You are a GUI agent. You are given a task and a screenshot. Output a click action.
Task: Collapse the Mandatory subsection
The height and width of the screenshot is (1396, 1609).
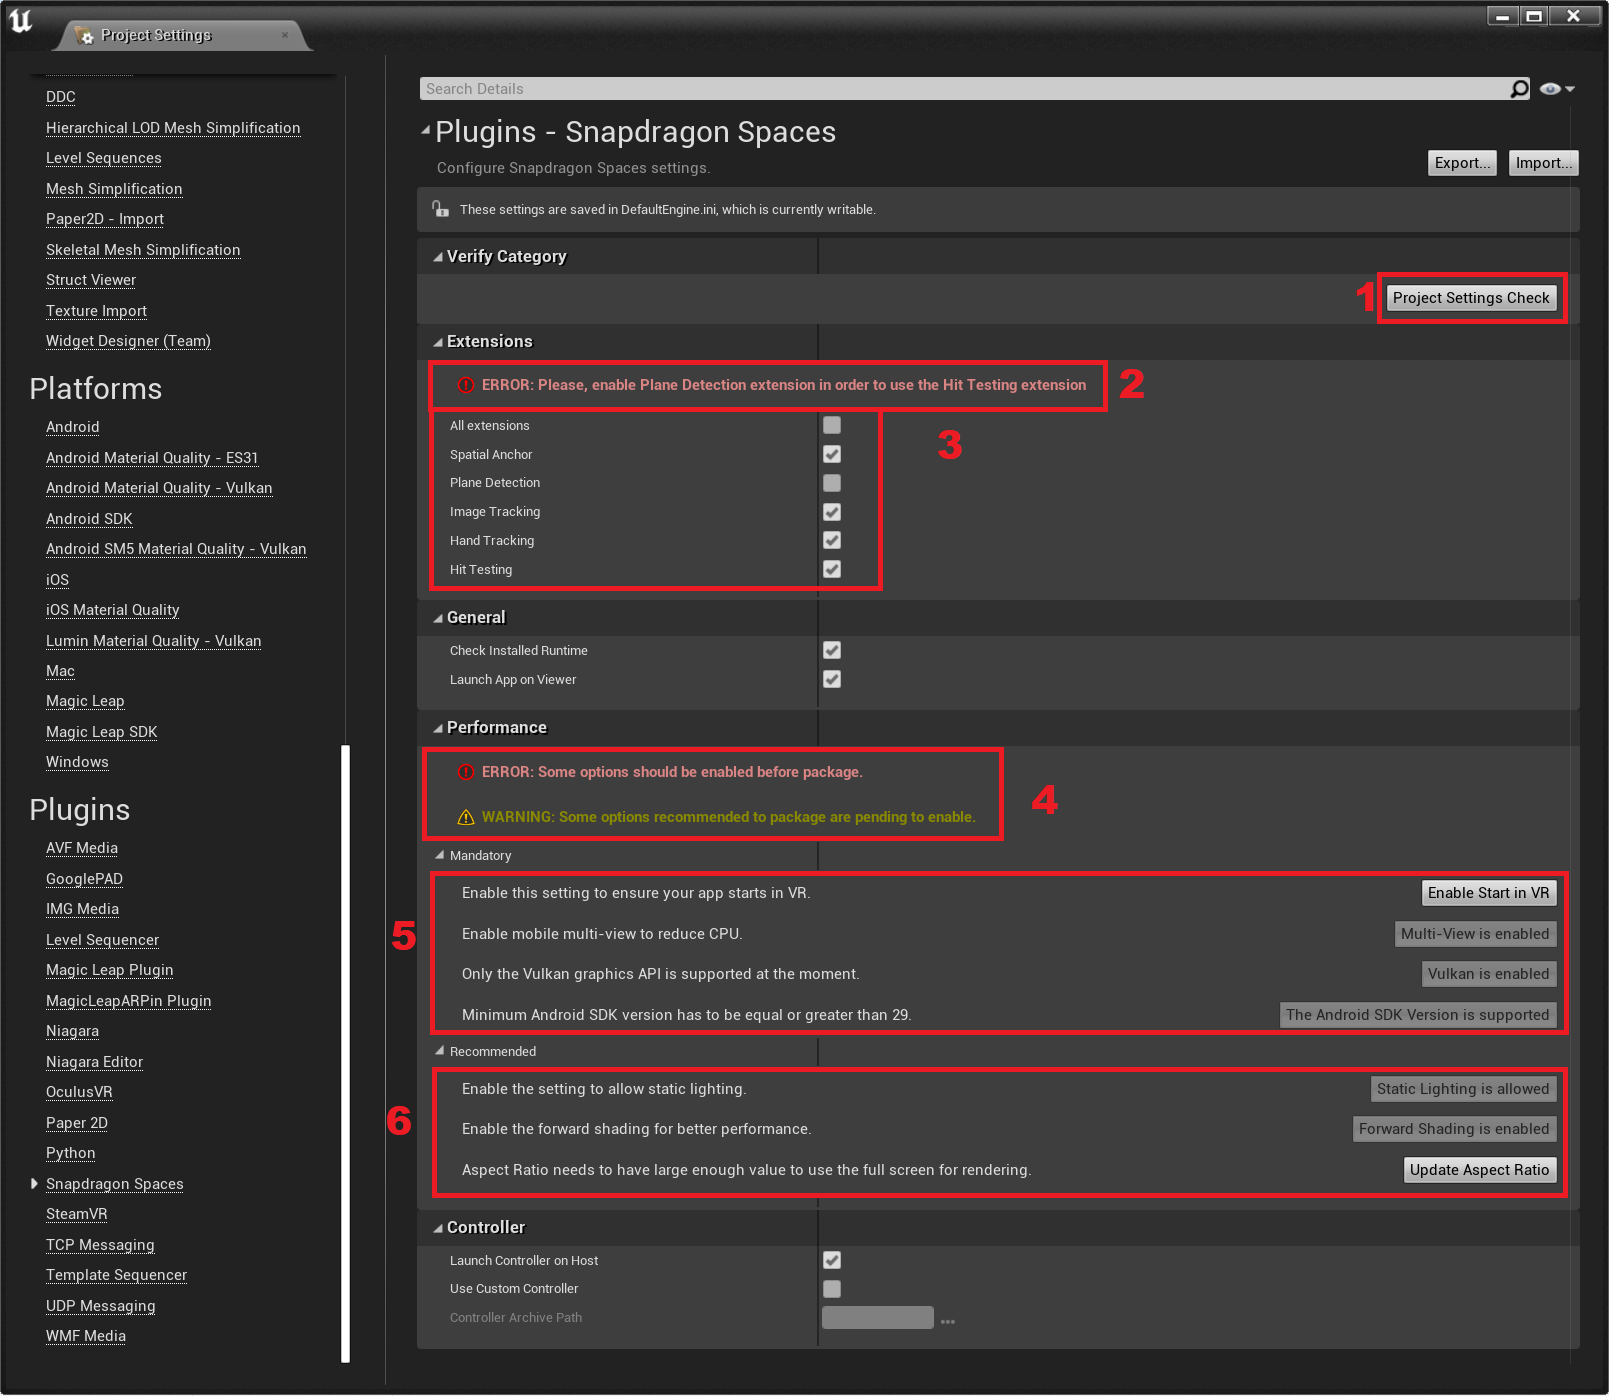440,855
